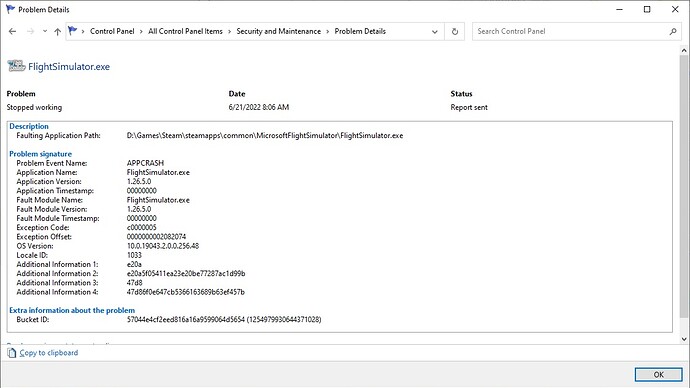The image size is (690, 388).
Task: Copy to clipboard link
Action: [48, 353]
